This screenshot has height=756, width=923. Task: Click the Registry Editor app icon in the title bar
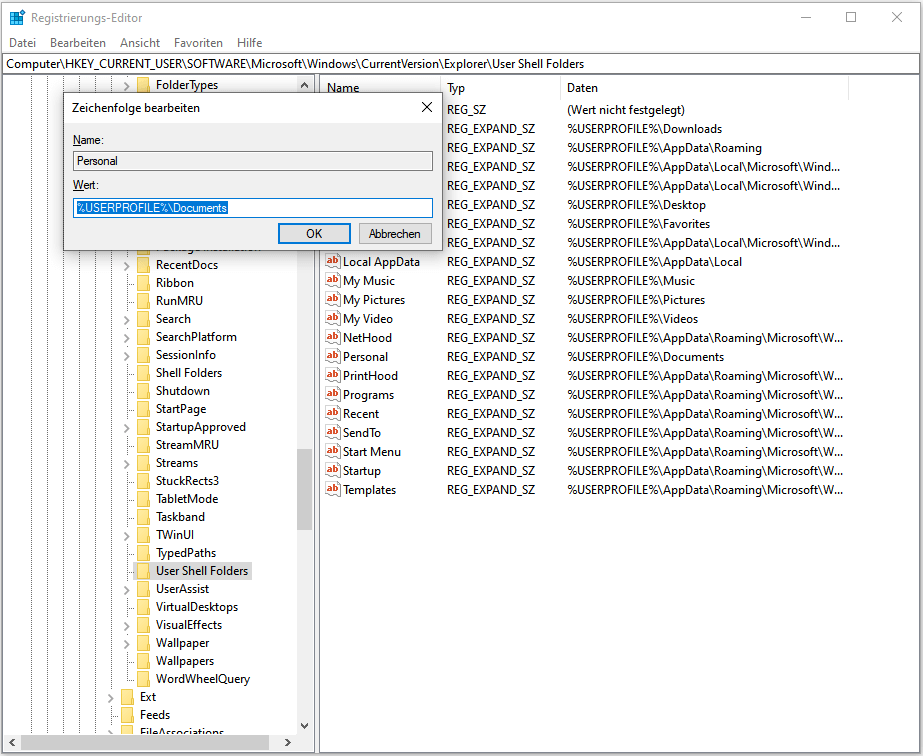click(x=17, y=18)
